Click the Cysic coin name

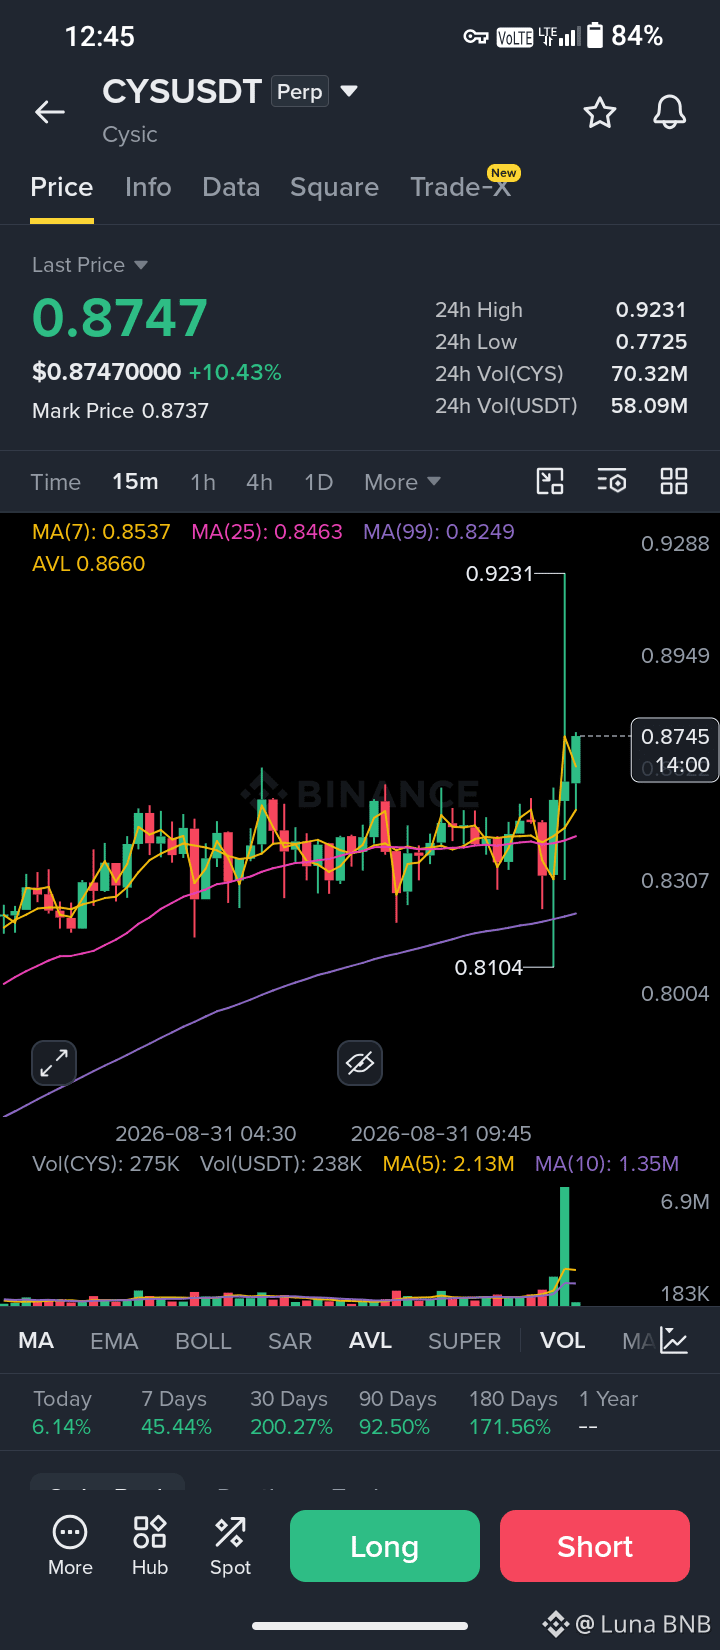(130, 134)
